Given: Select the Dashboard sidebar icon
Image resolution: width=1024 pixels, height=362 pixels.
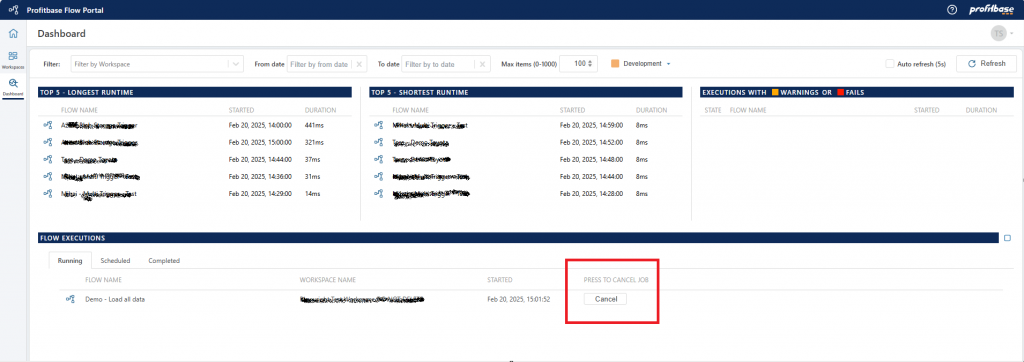Looking at the screenshot, I should [x=13, y=86].
